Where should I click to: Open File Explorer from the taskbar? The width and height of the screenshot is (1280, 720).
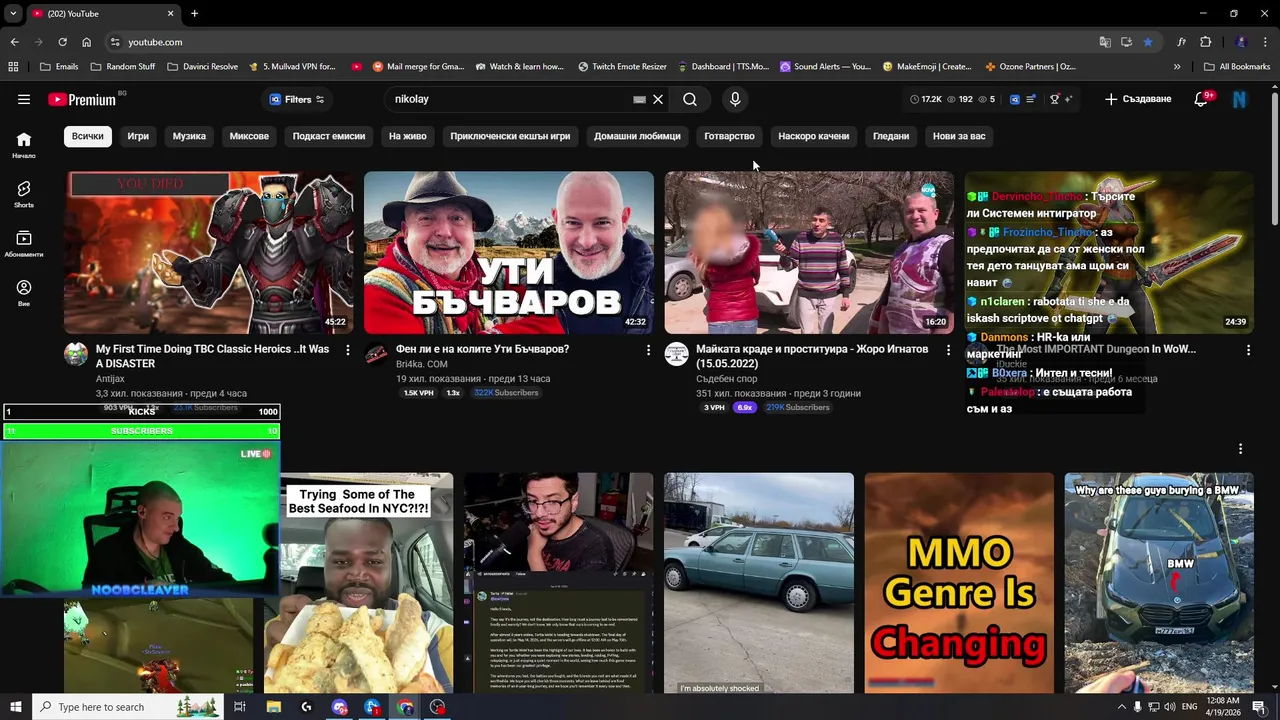click(273, 707)
